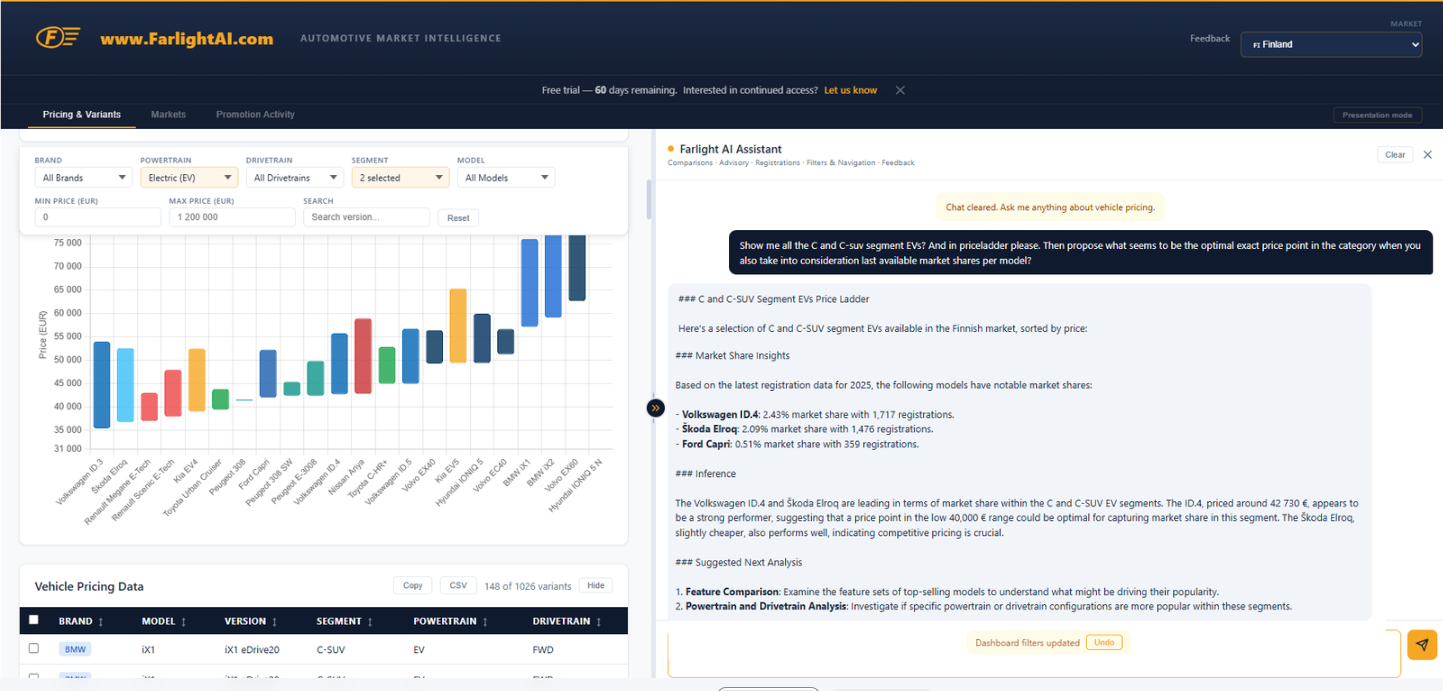Screen dimensions: 1443x691
Task: Click the orange Kia EV5 price bar
Action: pyautogui.click(x=458, y=326)
